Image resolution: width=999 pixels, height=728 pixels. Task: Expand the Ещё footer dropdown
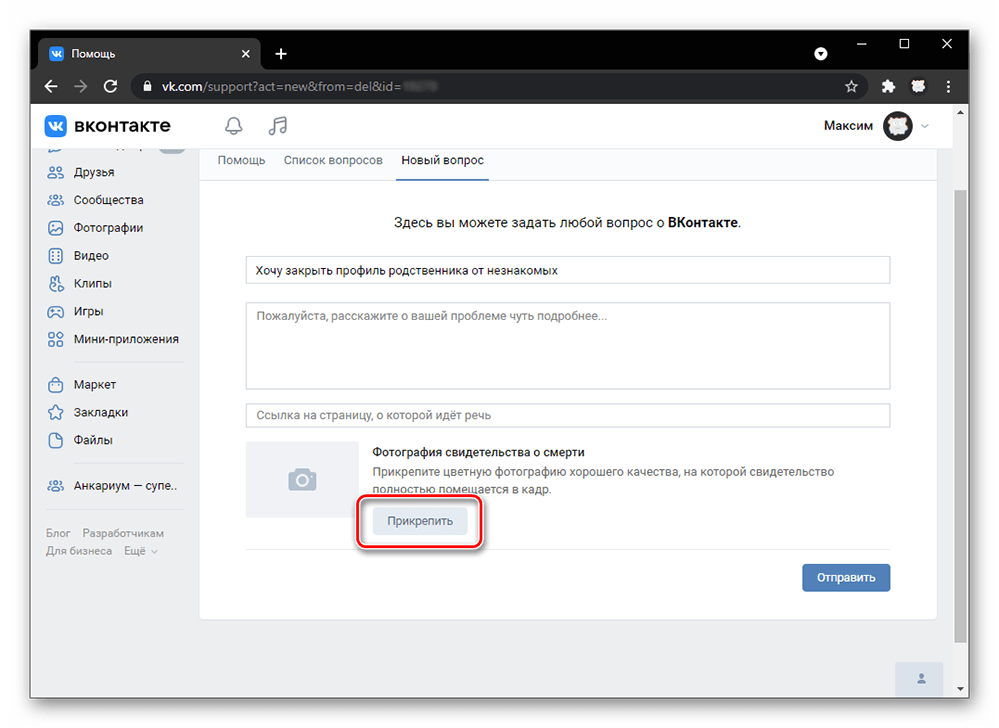coord(140,551)
